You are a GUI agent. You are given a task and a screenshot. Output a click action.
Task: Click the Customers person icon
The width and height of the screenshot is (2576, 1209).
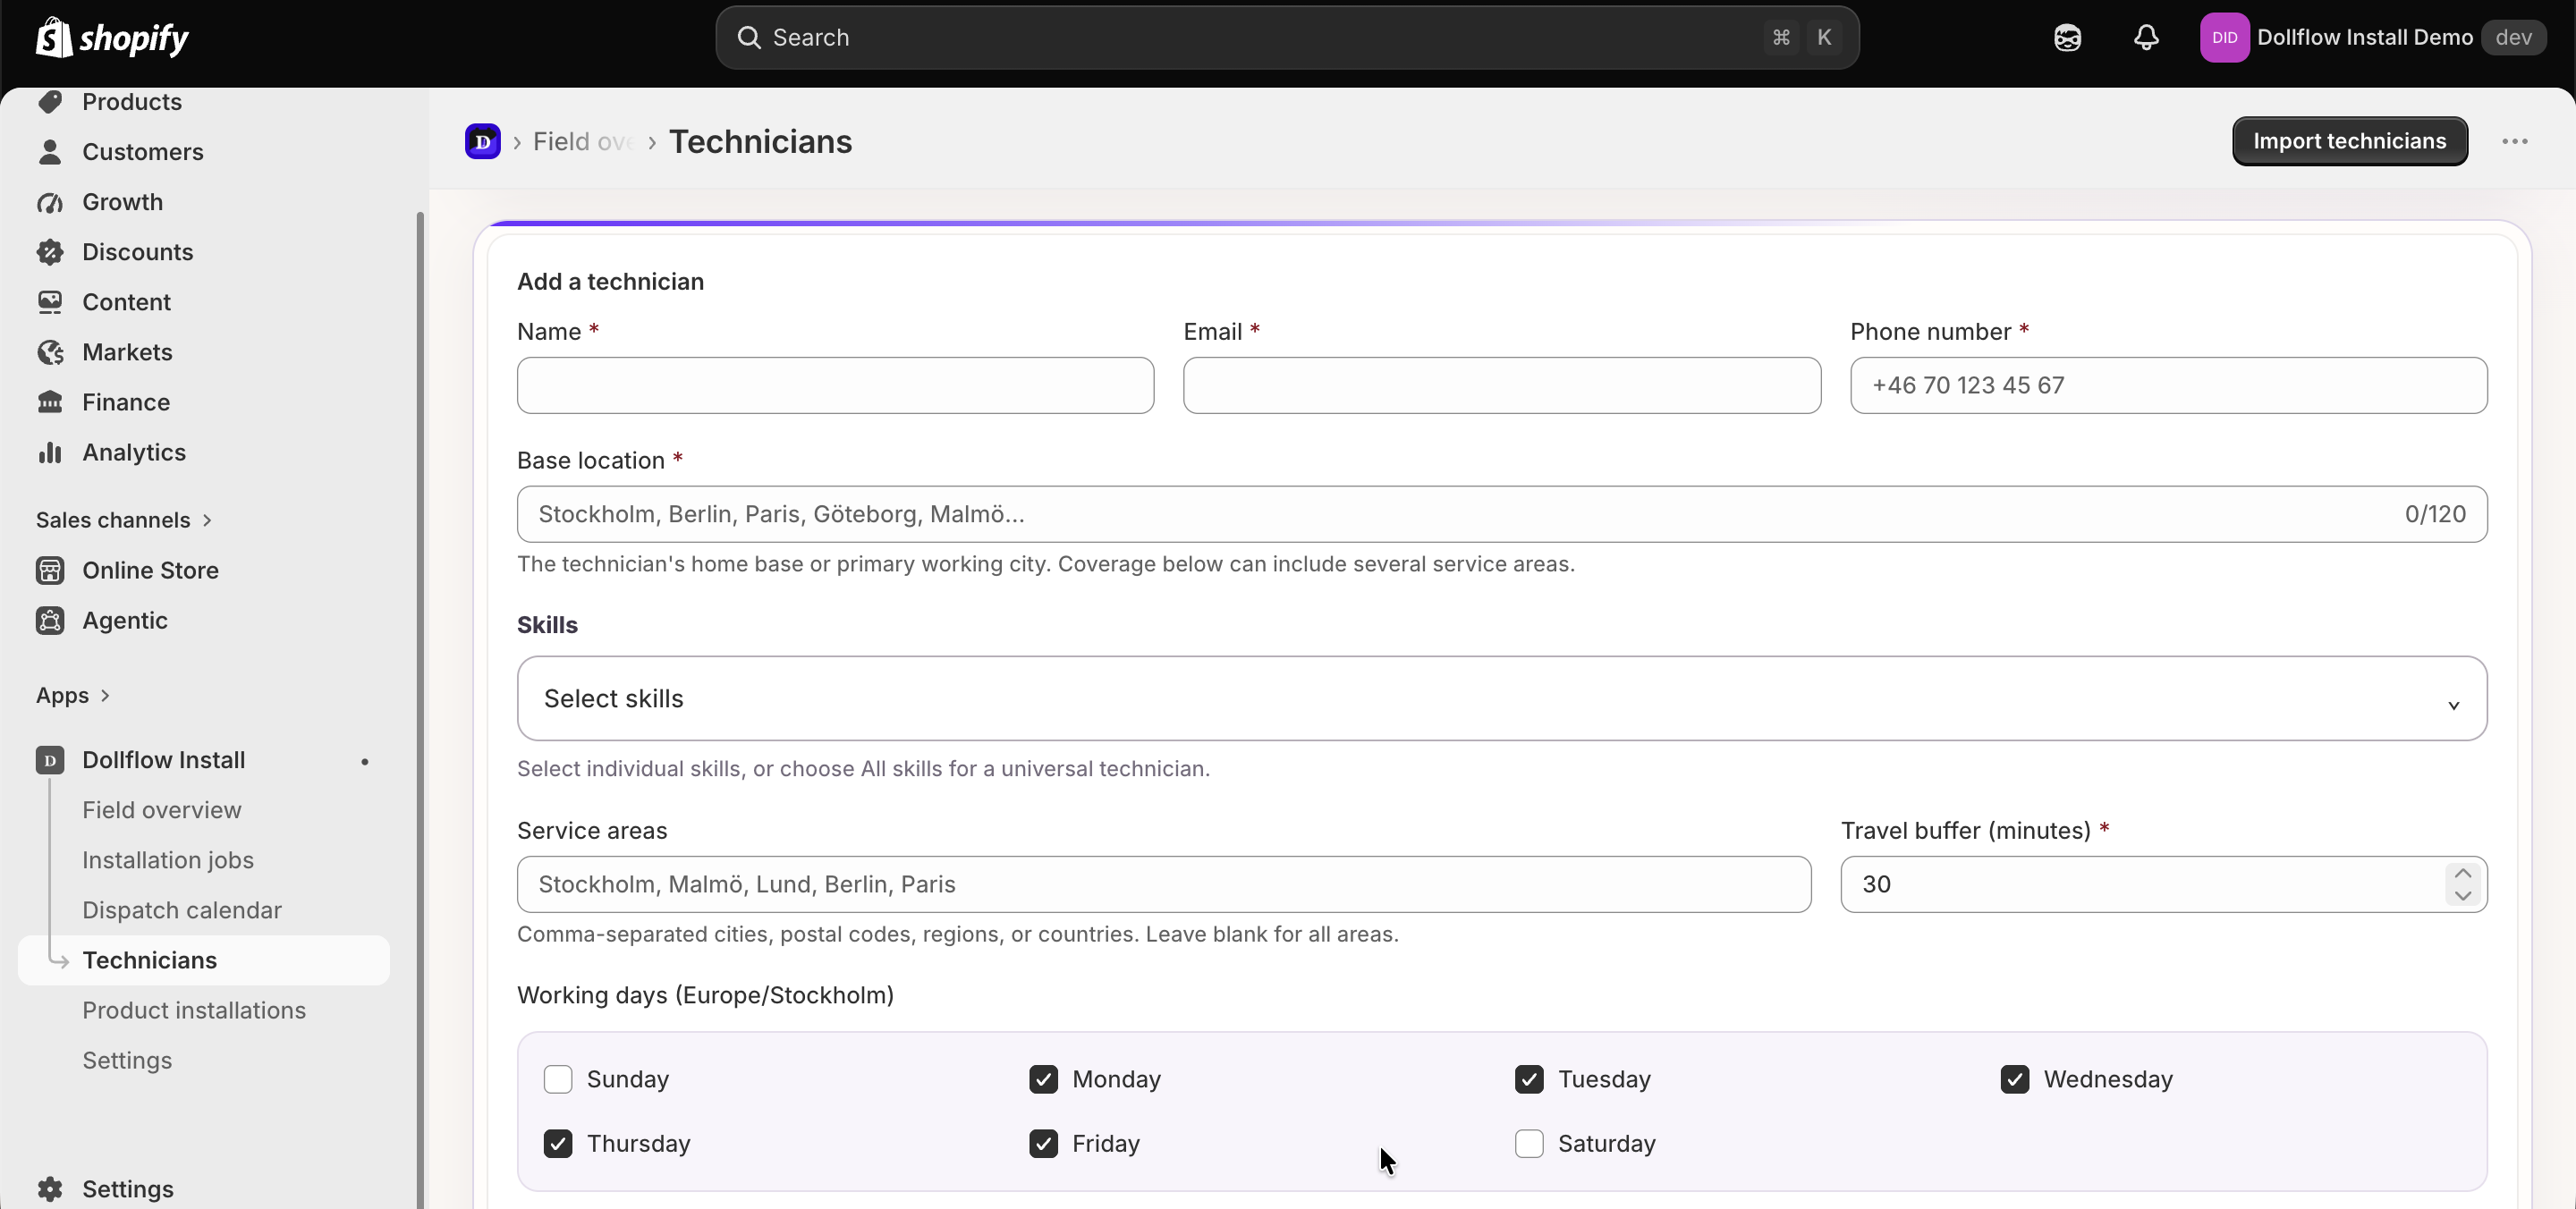(x=50, y=152)
